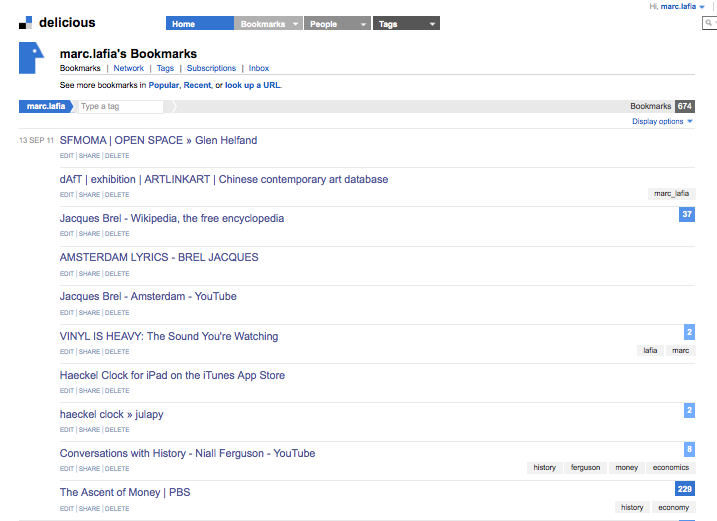Screen dimensions: 717x521
Task: Open the Home nav tab
Action: tap(200, 23)
